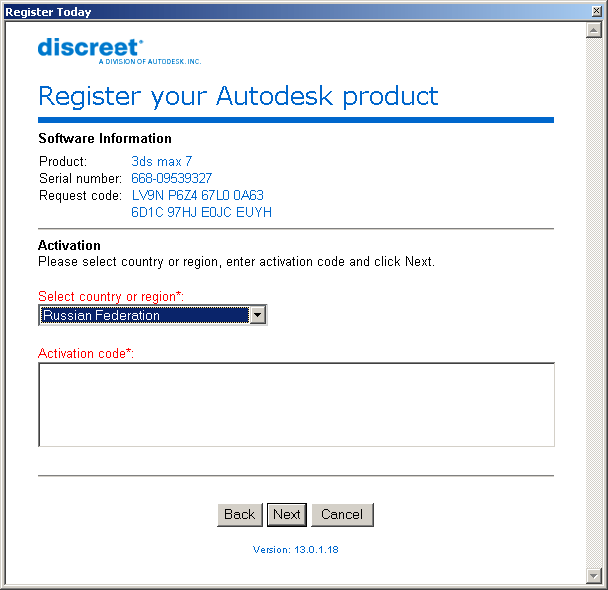Click the Back button
The image size is (608, 590).
pyautogui.click(x=240, y=514)
